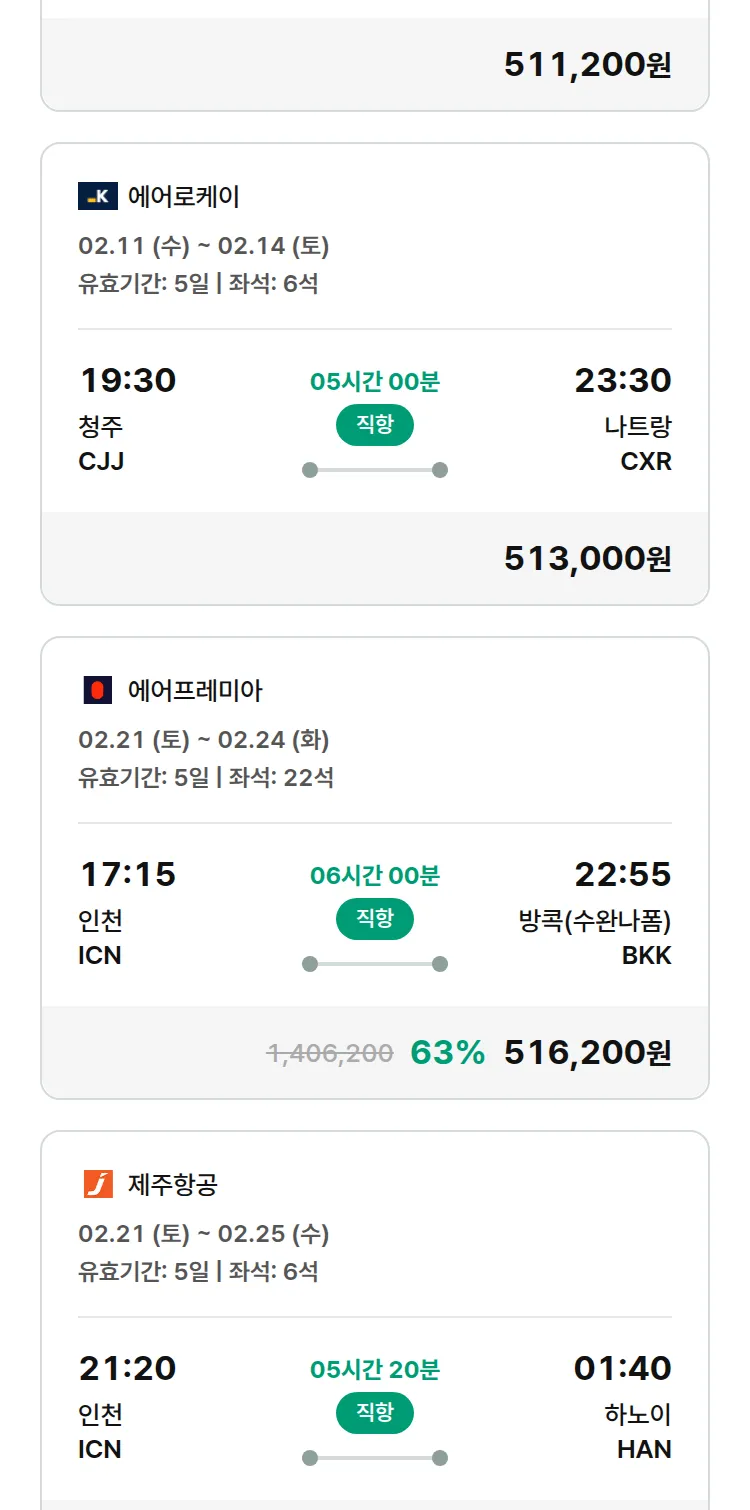Open the 에어프레미아 airline name link
Viewport: 750px width, 1510px height.
click(195, 690)
